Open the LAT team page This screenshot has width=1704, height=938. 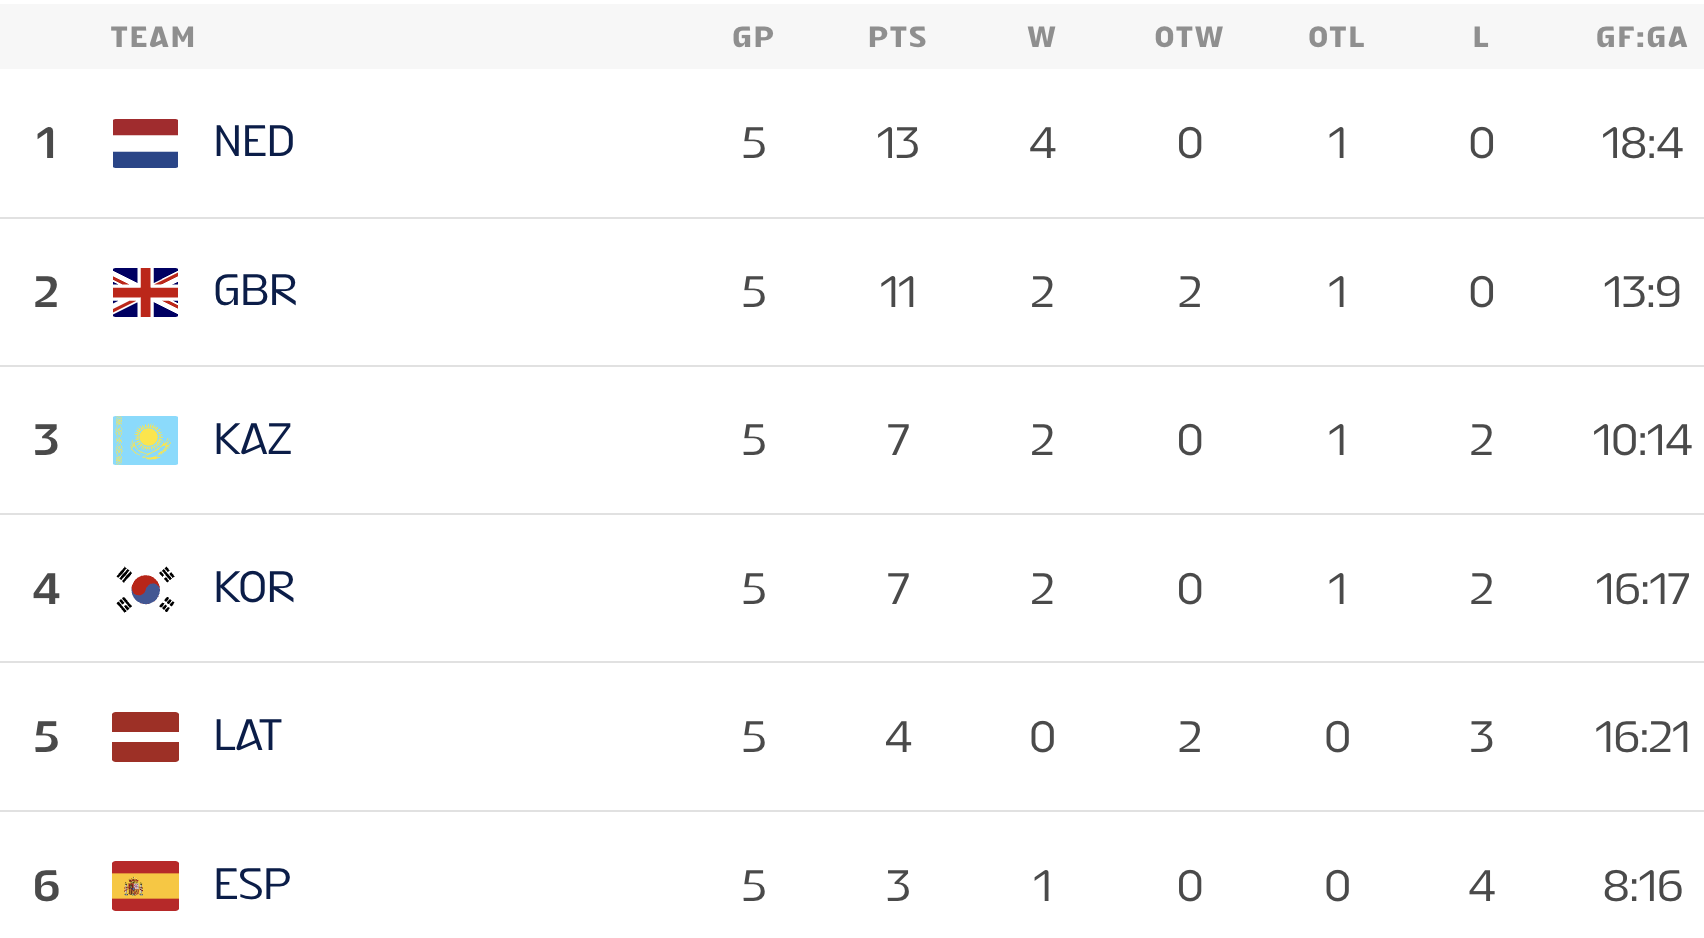tap(248, 737)
